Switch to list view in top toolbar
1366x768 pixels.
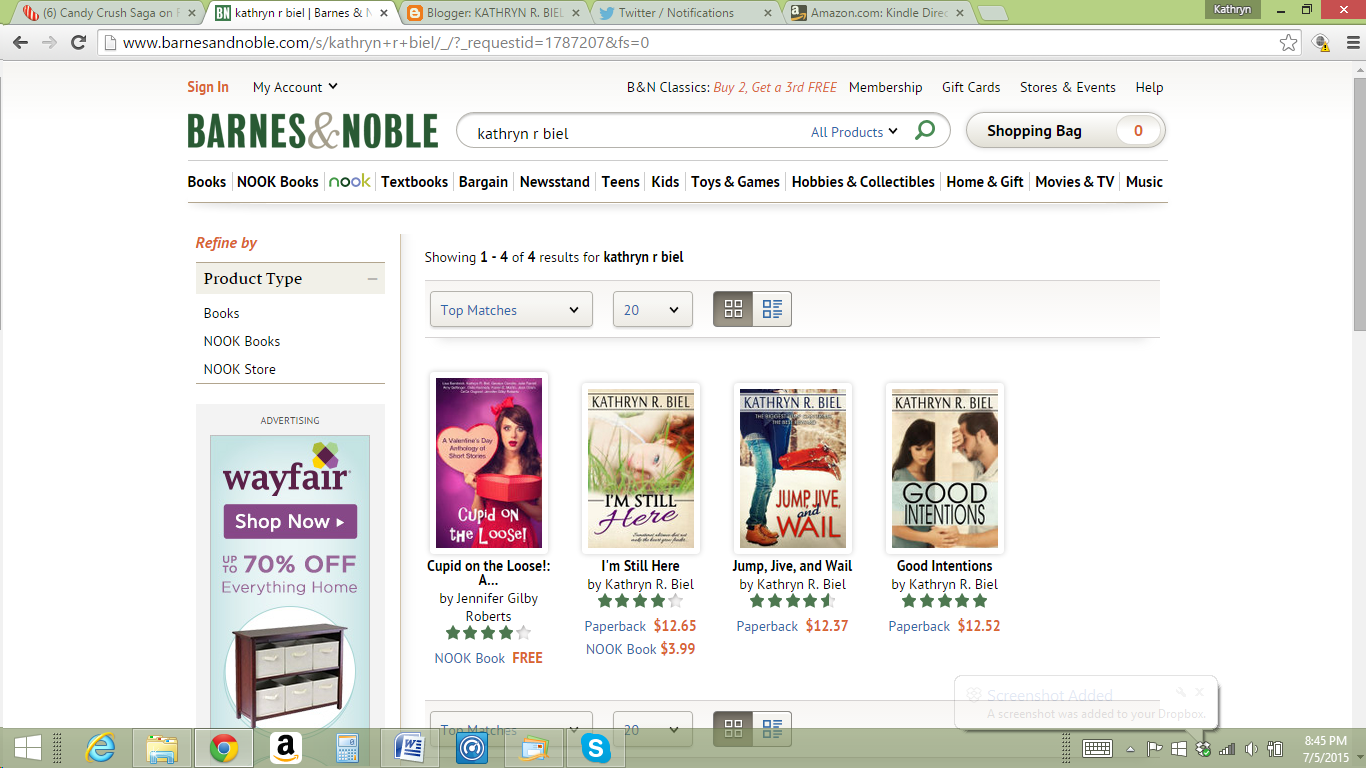tap(772, 309)
